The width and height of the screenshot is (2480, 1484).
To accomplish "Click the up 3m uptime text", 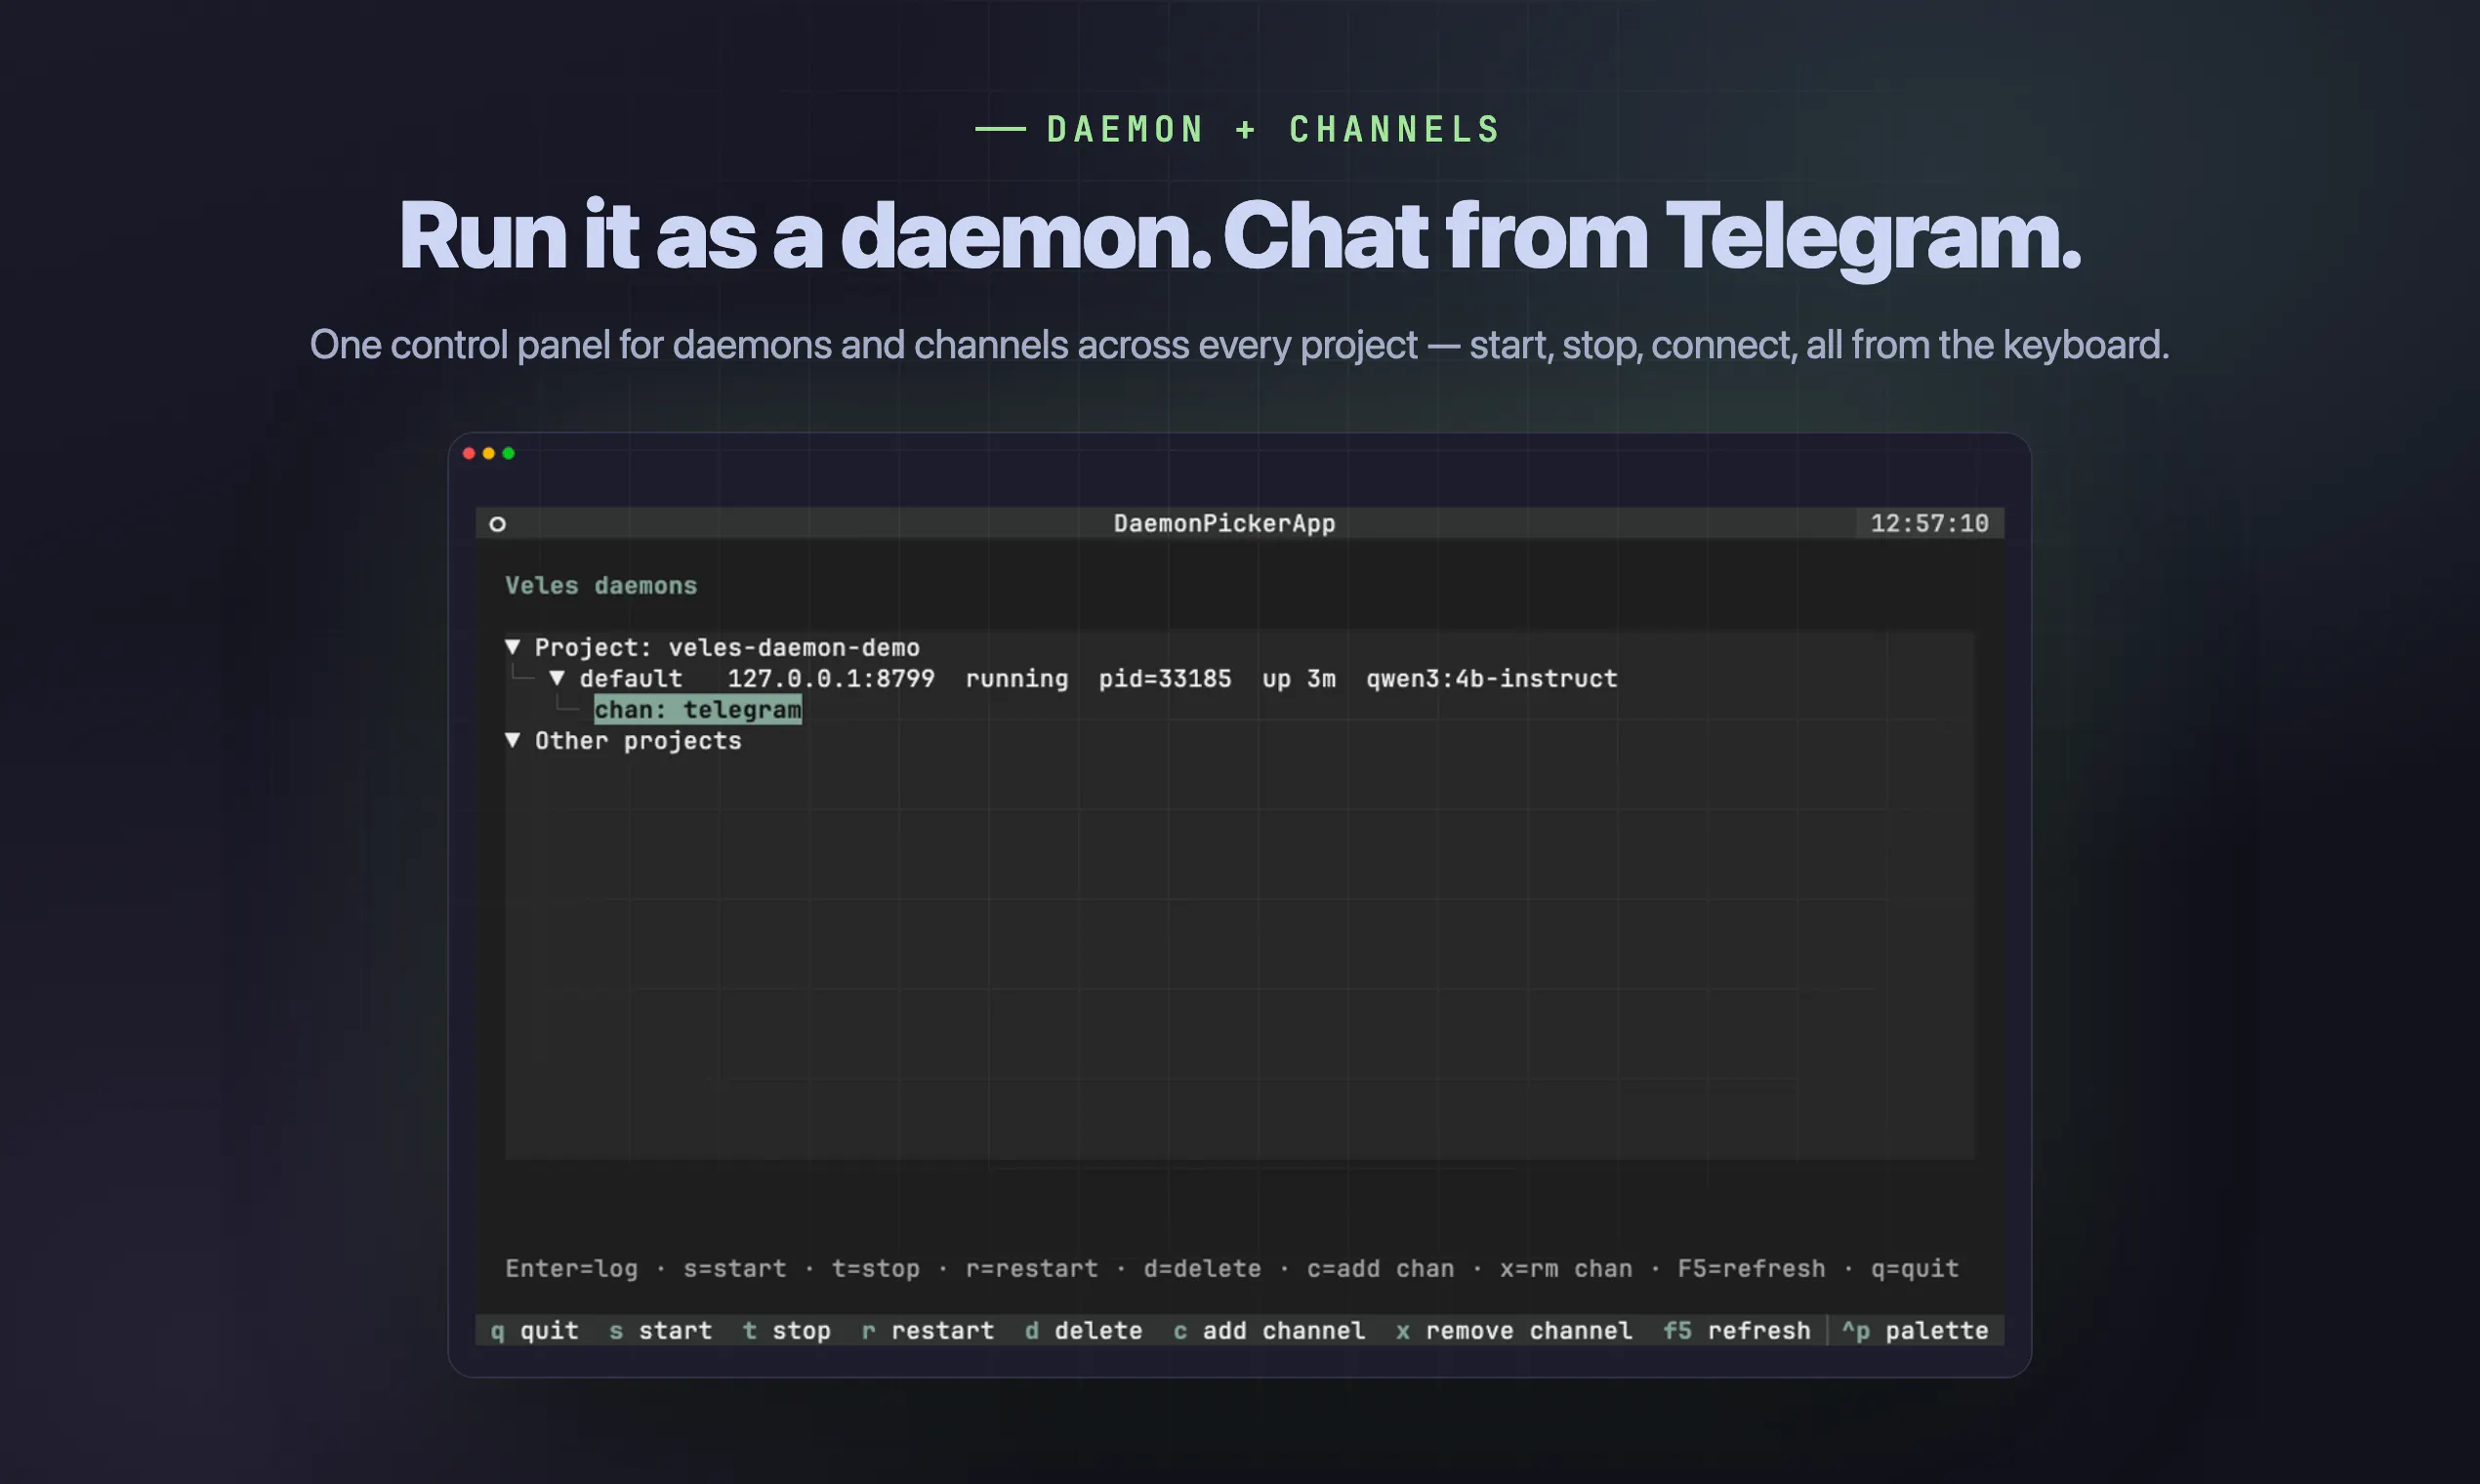I will point(1298,678).
